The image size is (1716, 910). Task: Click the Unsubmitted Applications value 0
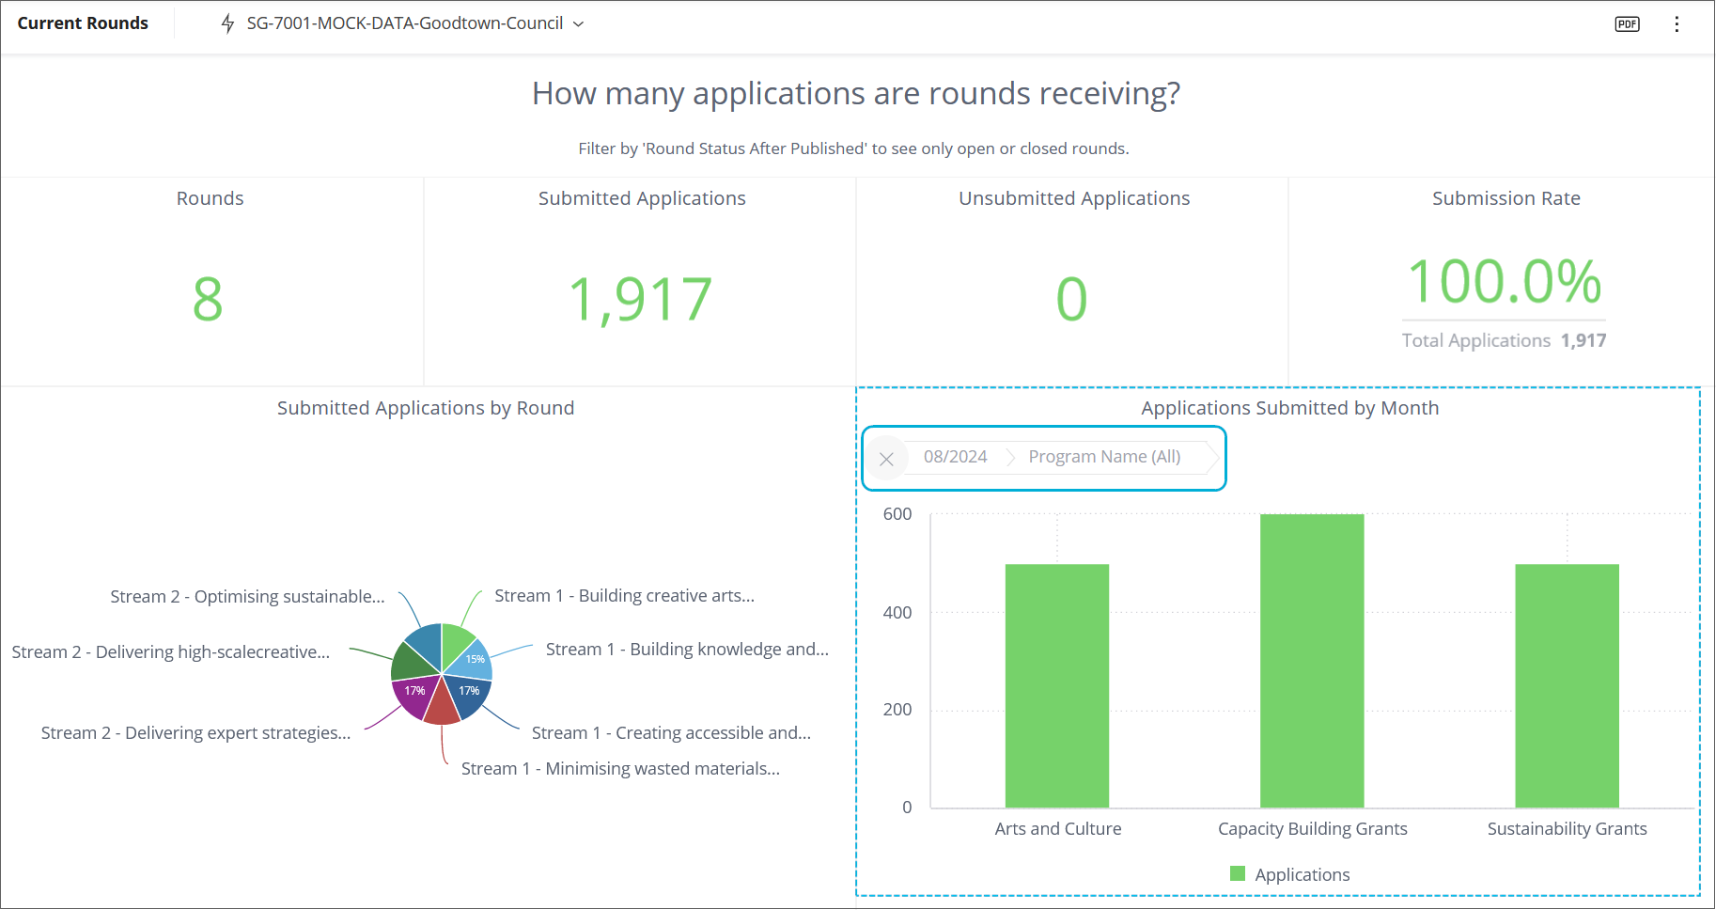tap(1071, 299)
